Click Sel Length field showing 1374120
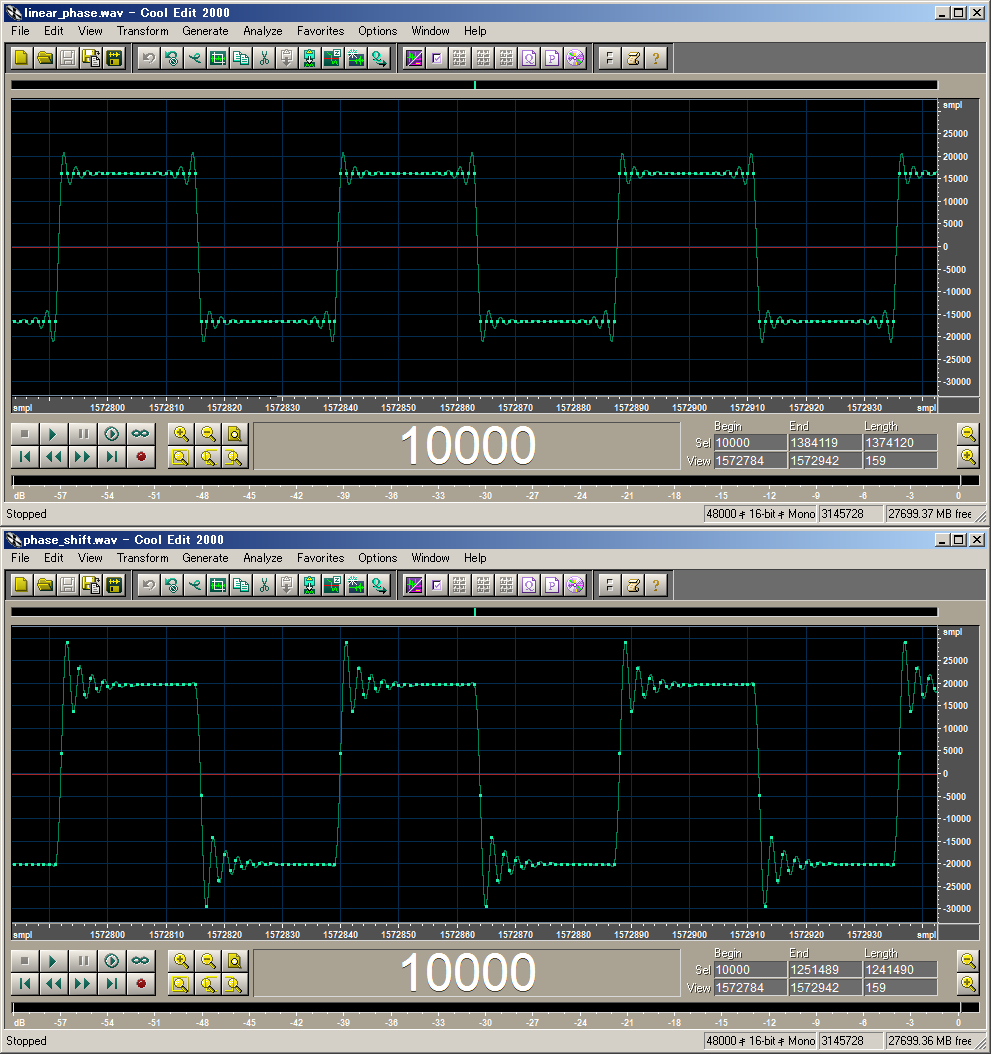Image resolution: width=991 pixels, height=1054 pixels. [x=900, y=443]
